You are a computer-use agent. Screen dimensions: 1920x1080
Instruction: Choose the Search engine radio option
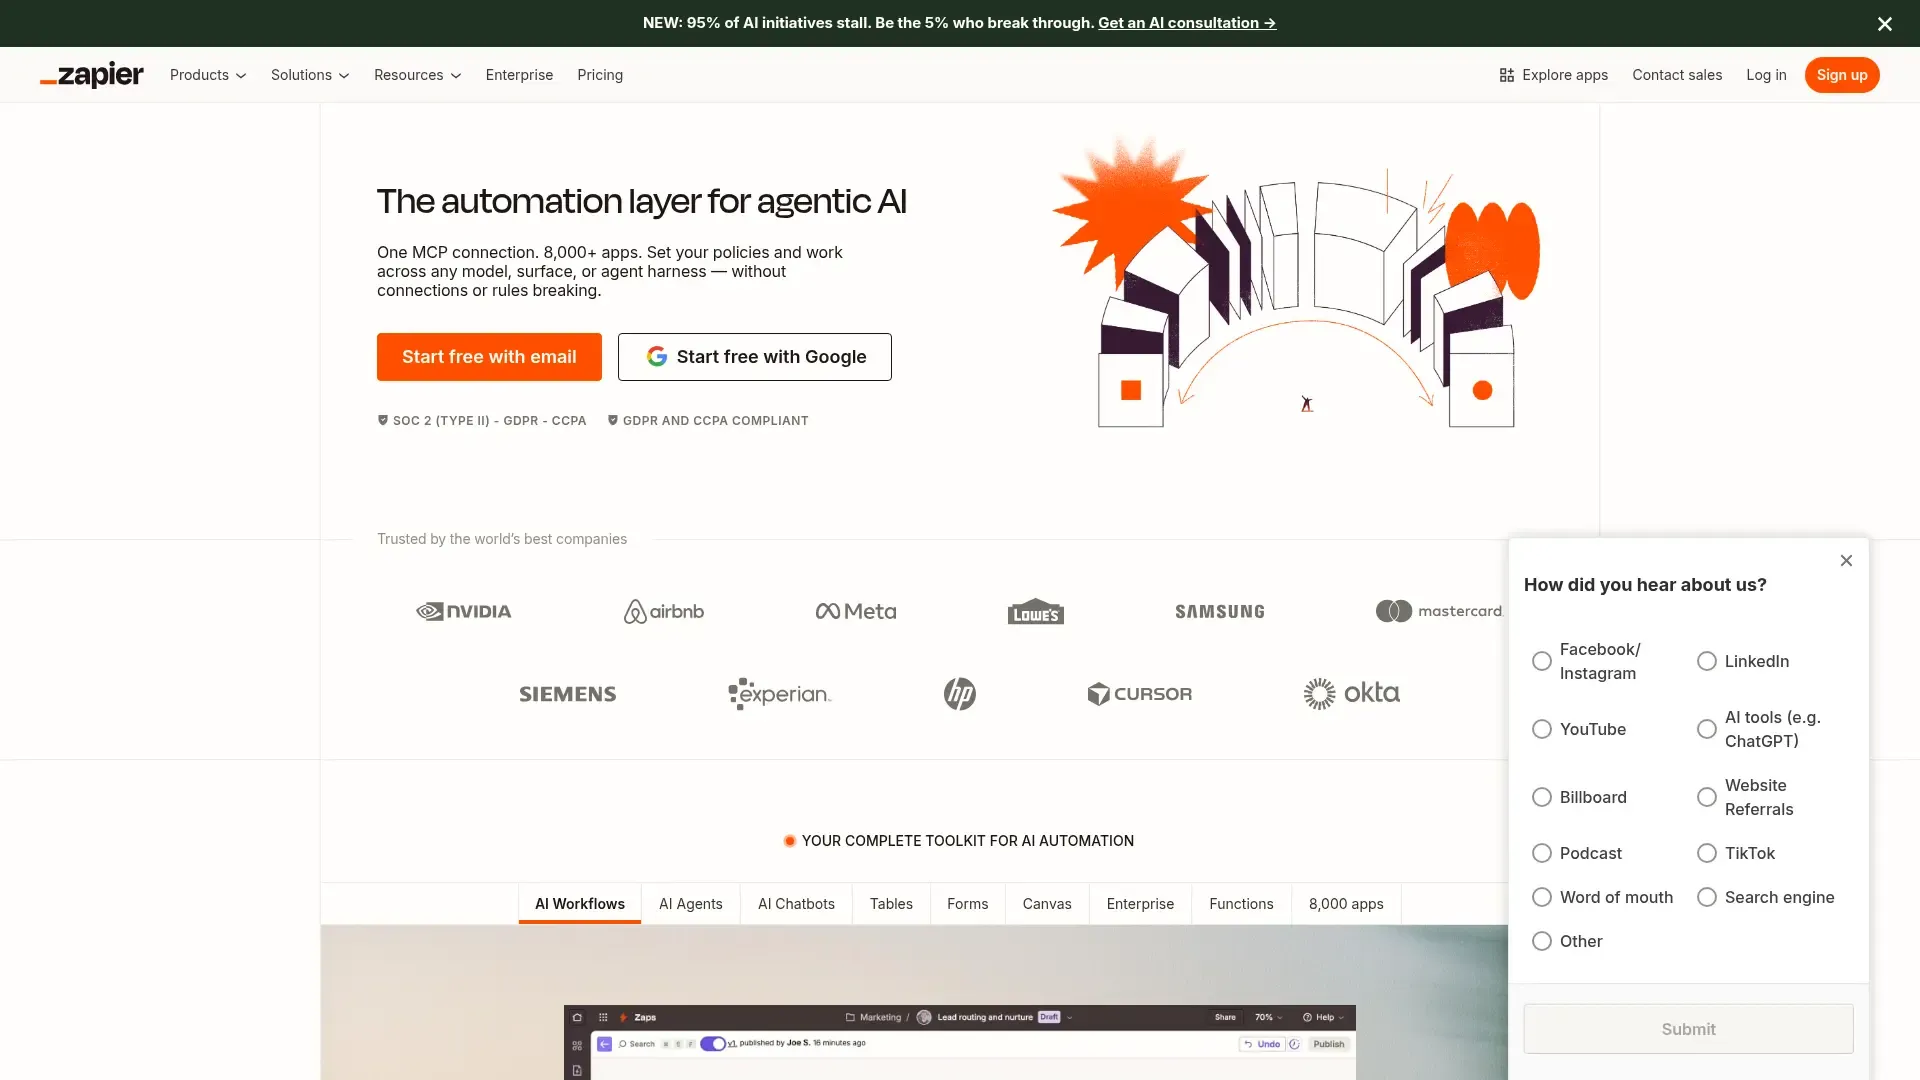pyautogui.click(x=1707, y=897)
